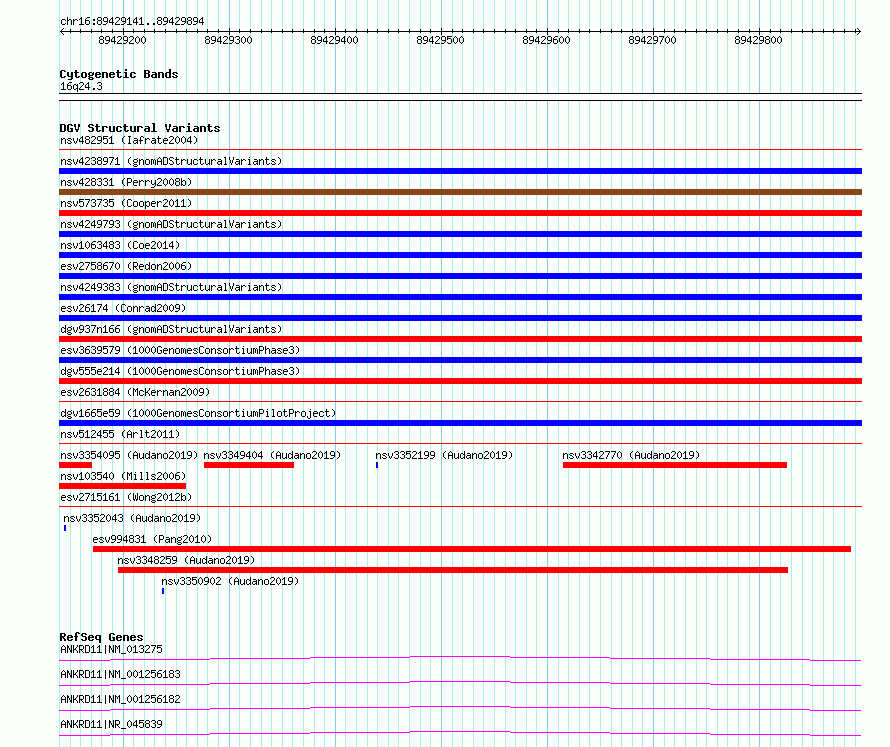Click the esv26174 (Conrad2009) label

coord(123,308)
